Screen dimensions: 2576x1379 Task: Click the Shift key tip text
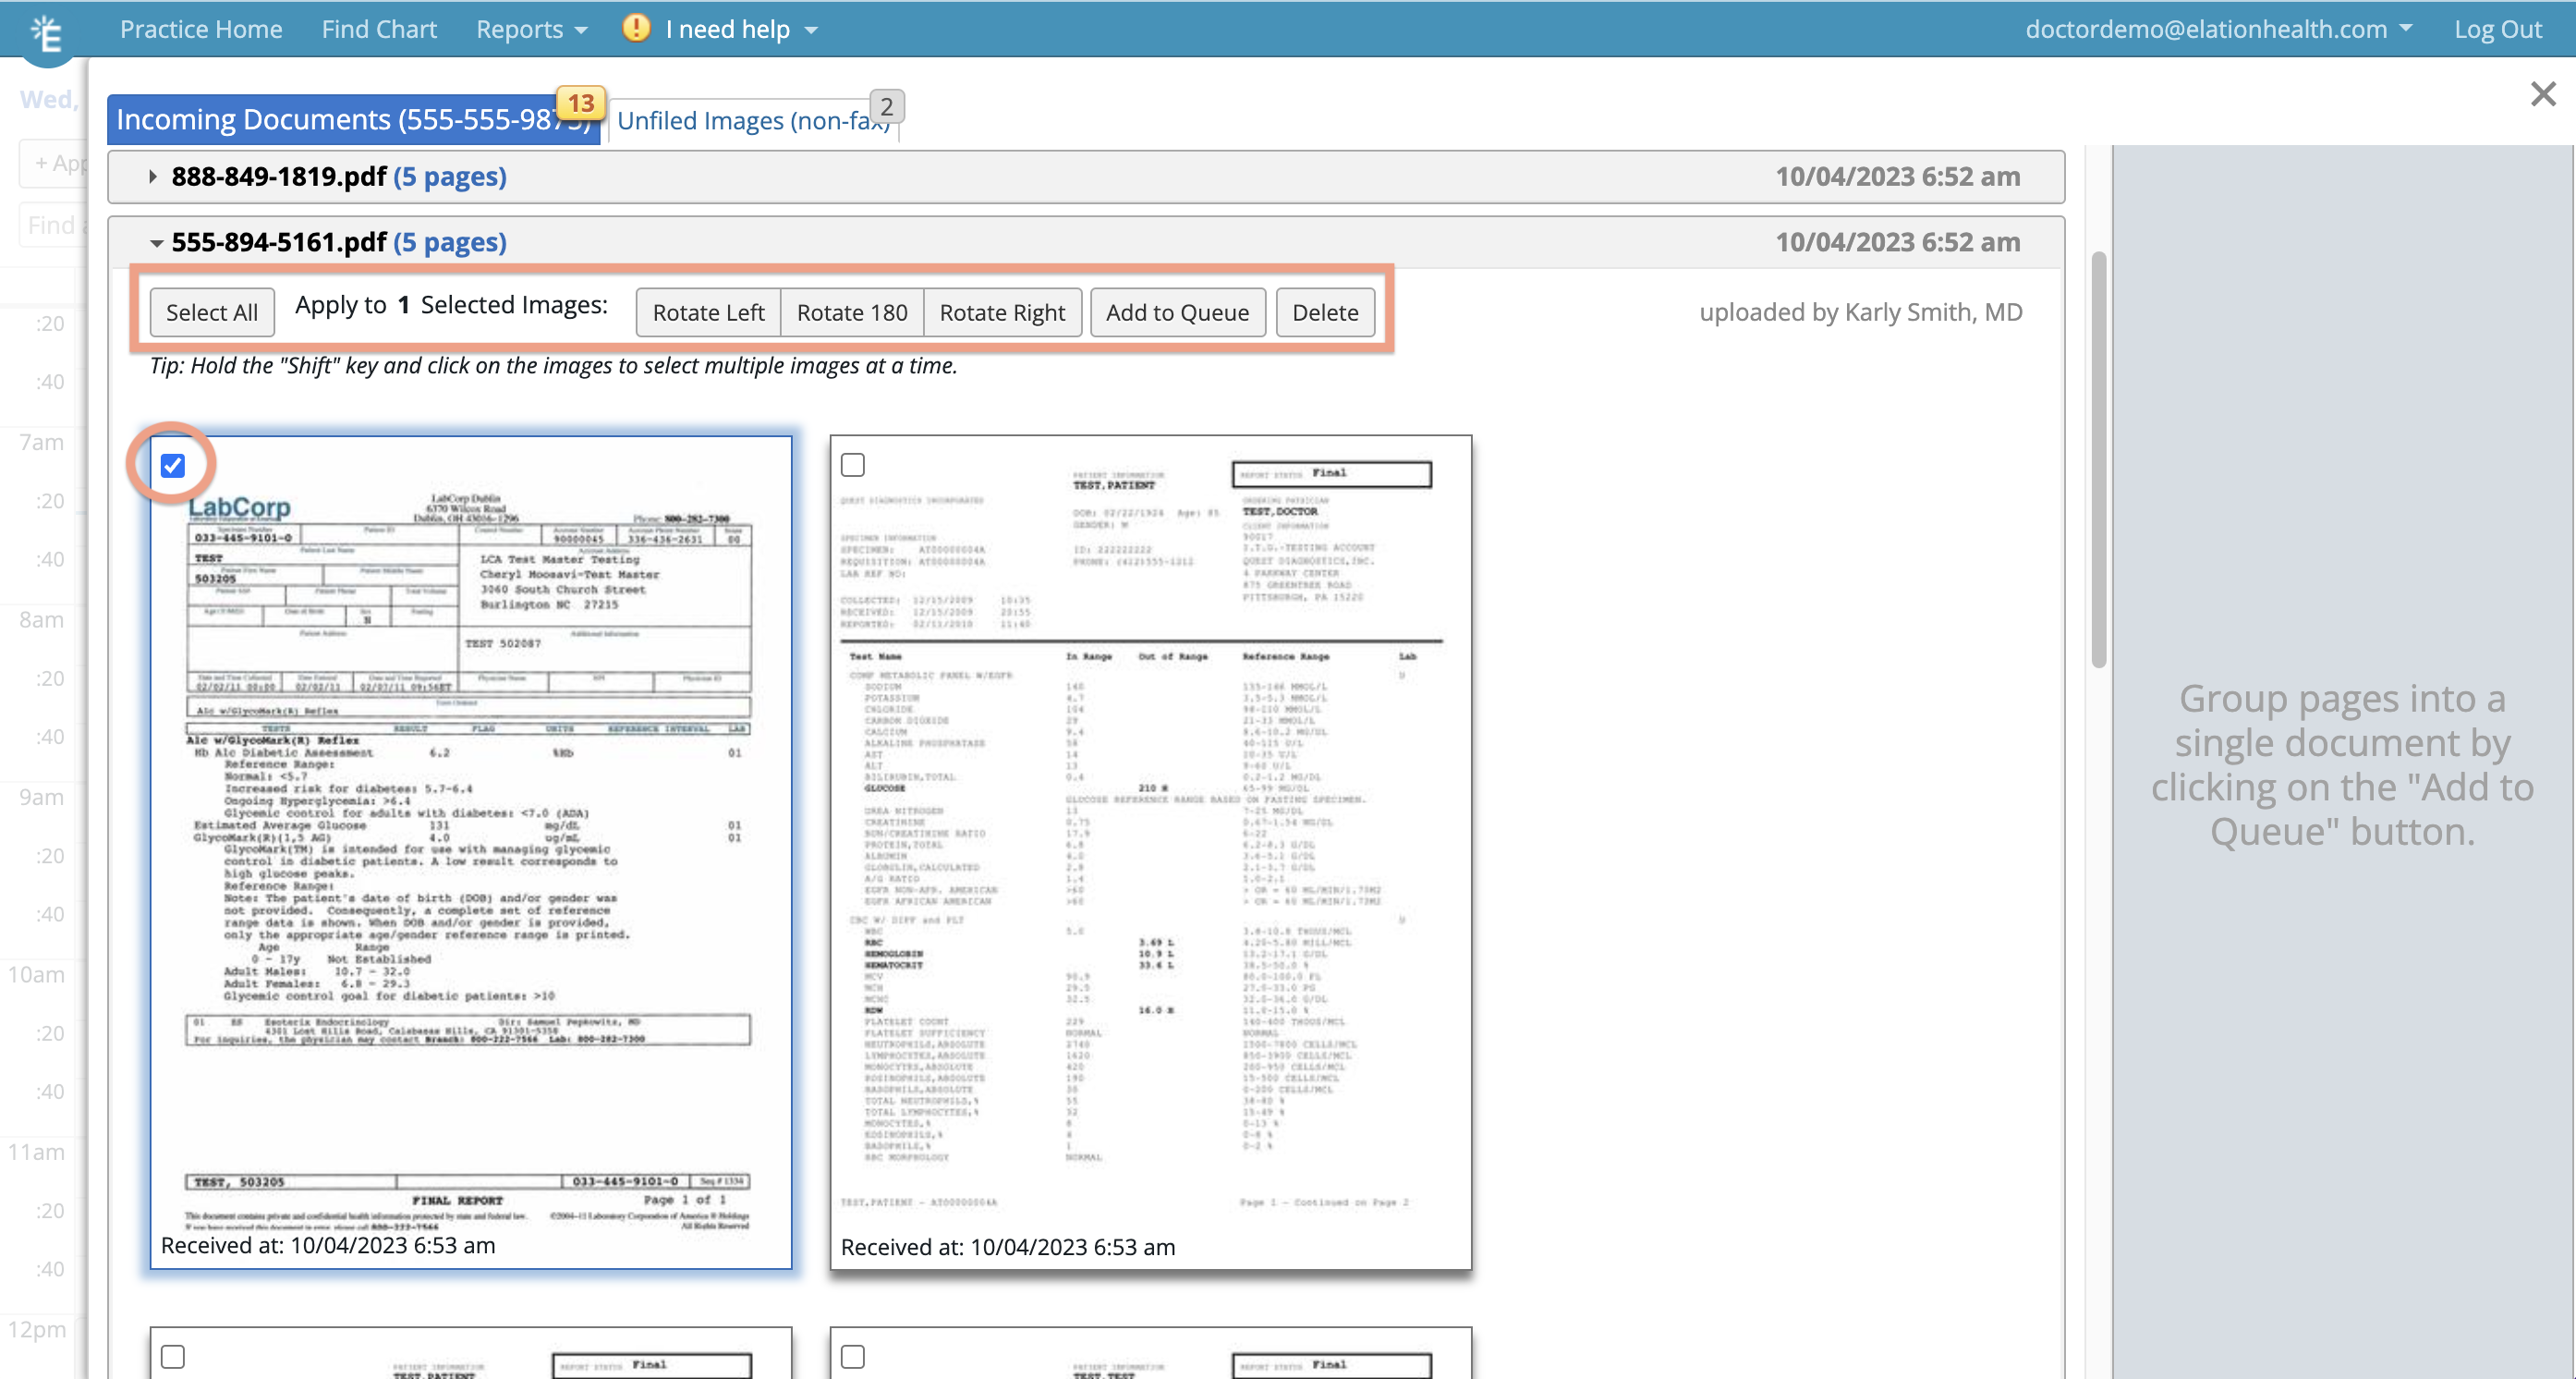pyautogui.click(x=554, y=366)
